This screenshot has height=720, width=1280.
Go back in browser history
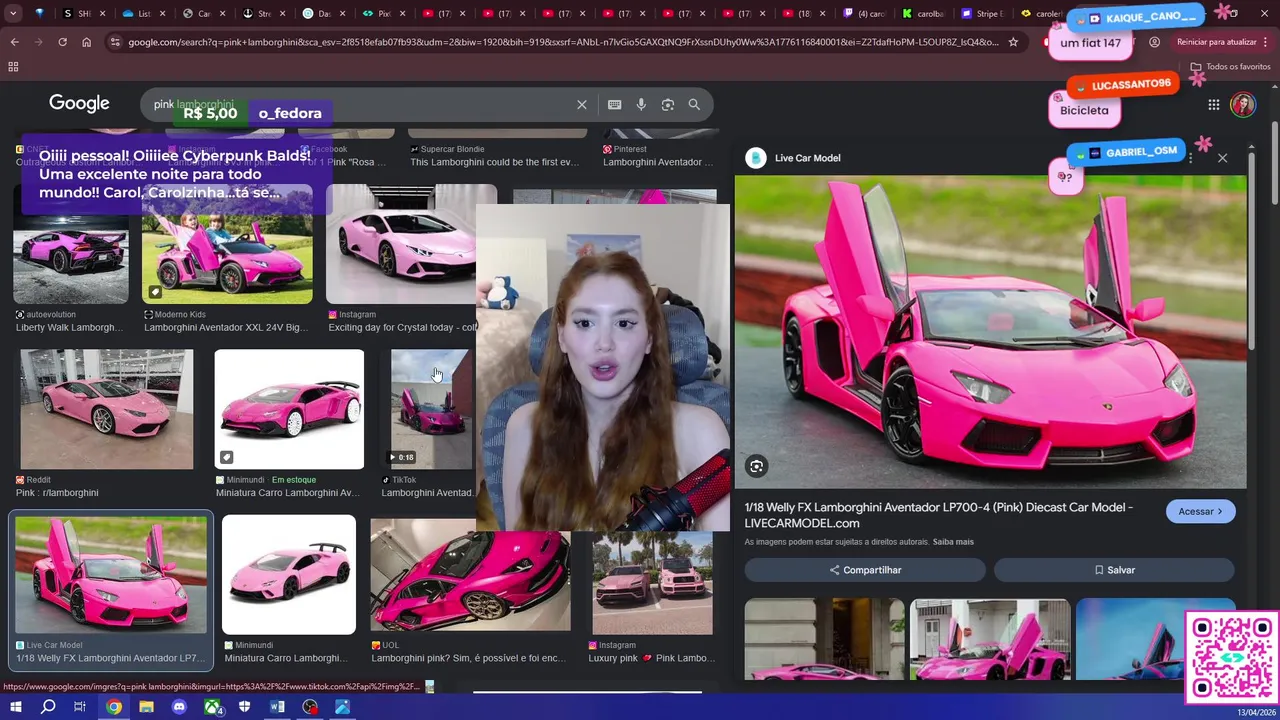tap(14, 42)
